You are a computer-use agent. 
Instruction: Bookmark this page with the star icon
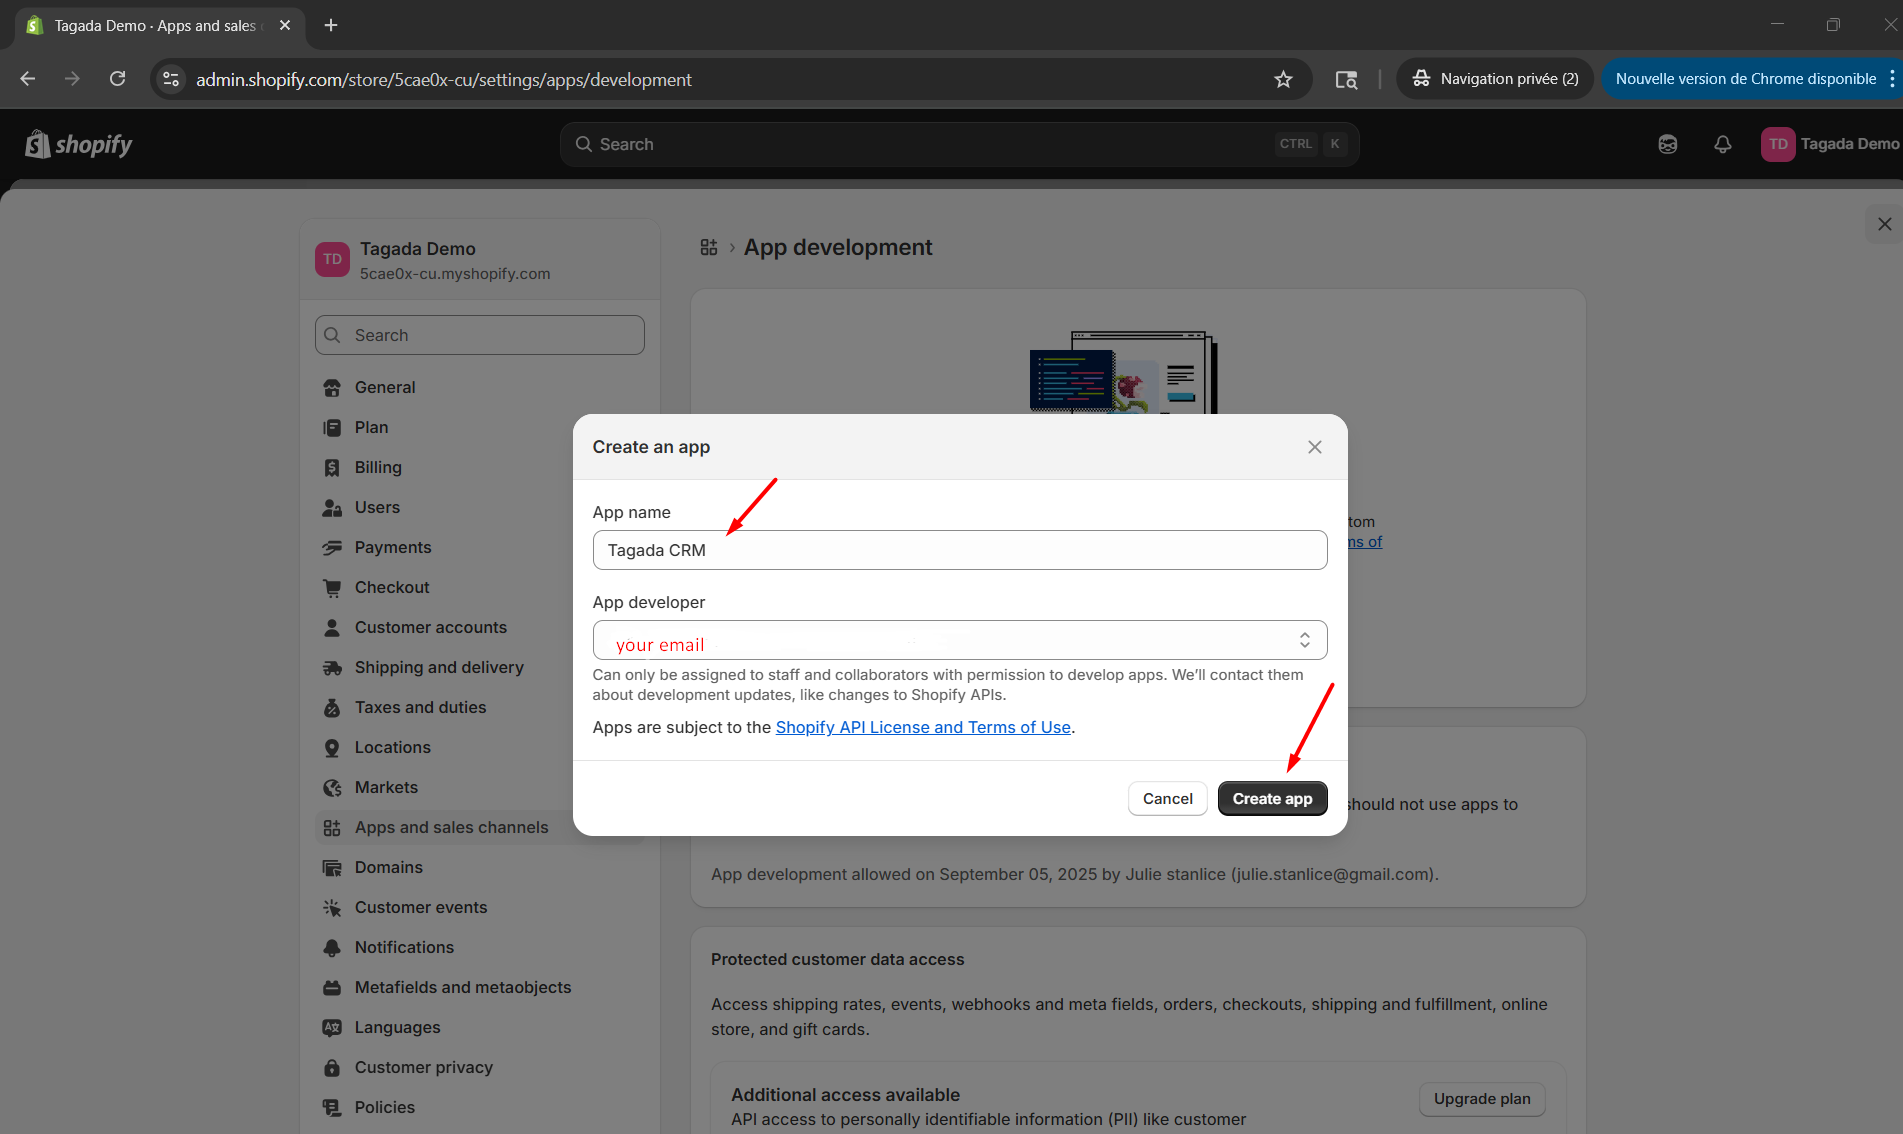tap(1284, 79)
